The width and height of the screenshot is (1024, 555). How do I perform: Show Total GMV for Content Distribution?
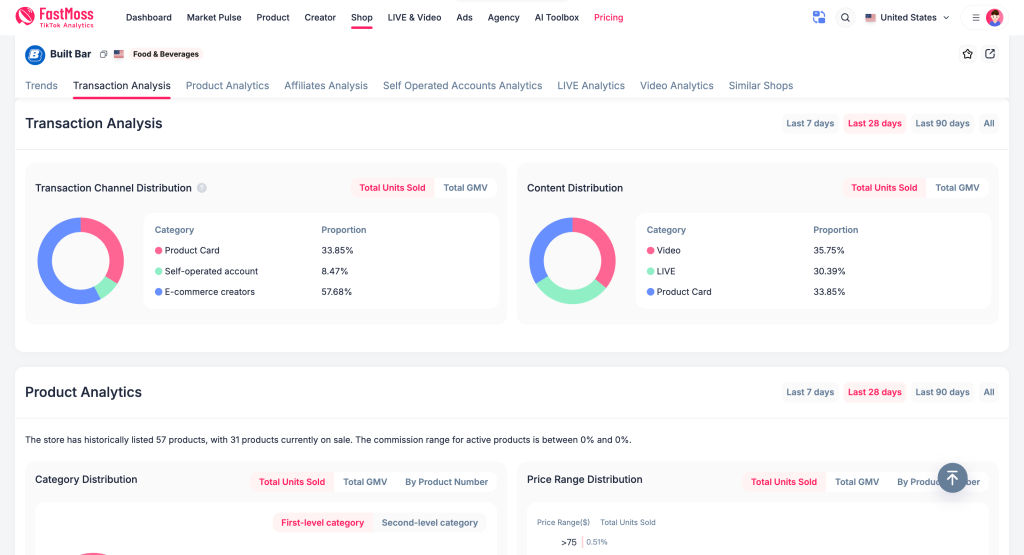point(957,188)
